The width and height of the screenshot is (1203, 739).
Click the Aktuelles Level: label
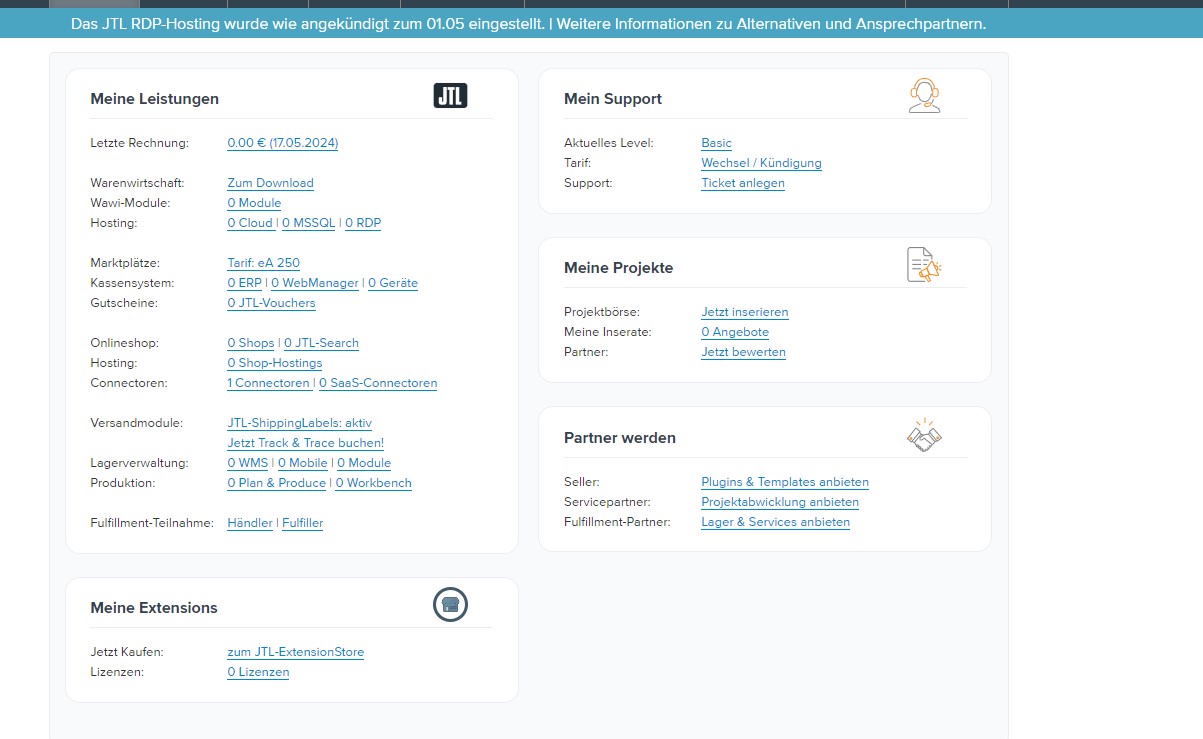pyautogui.click(x=609, y=143)
